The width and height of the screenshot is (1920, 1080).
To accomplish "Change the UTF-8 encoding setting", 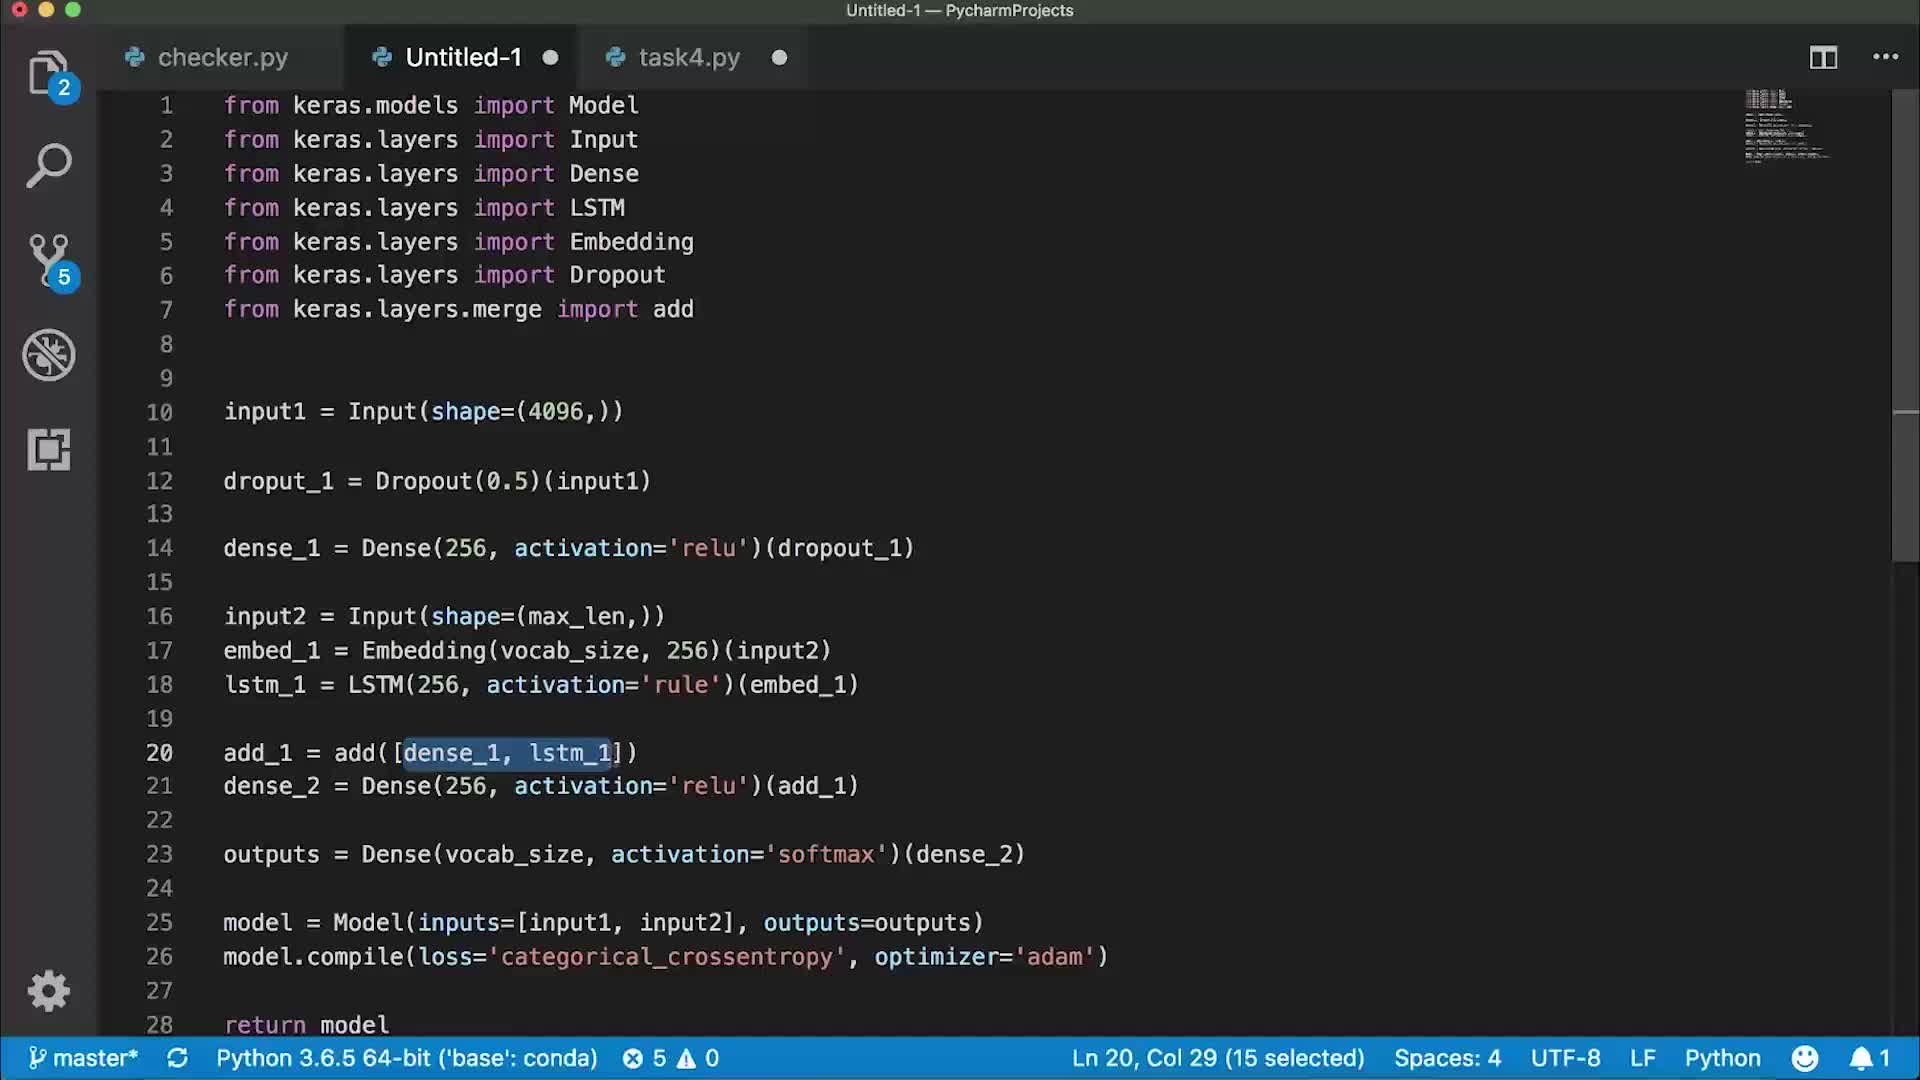I will 1565,1058.
